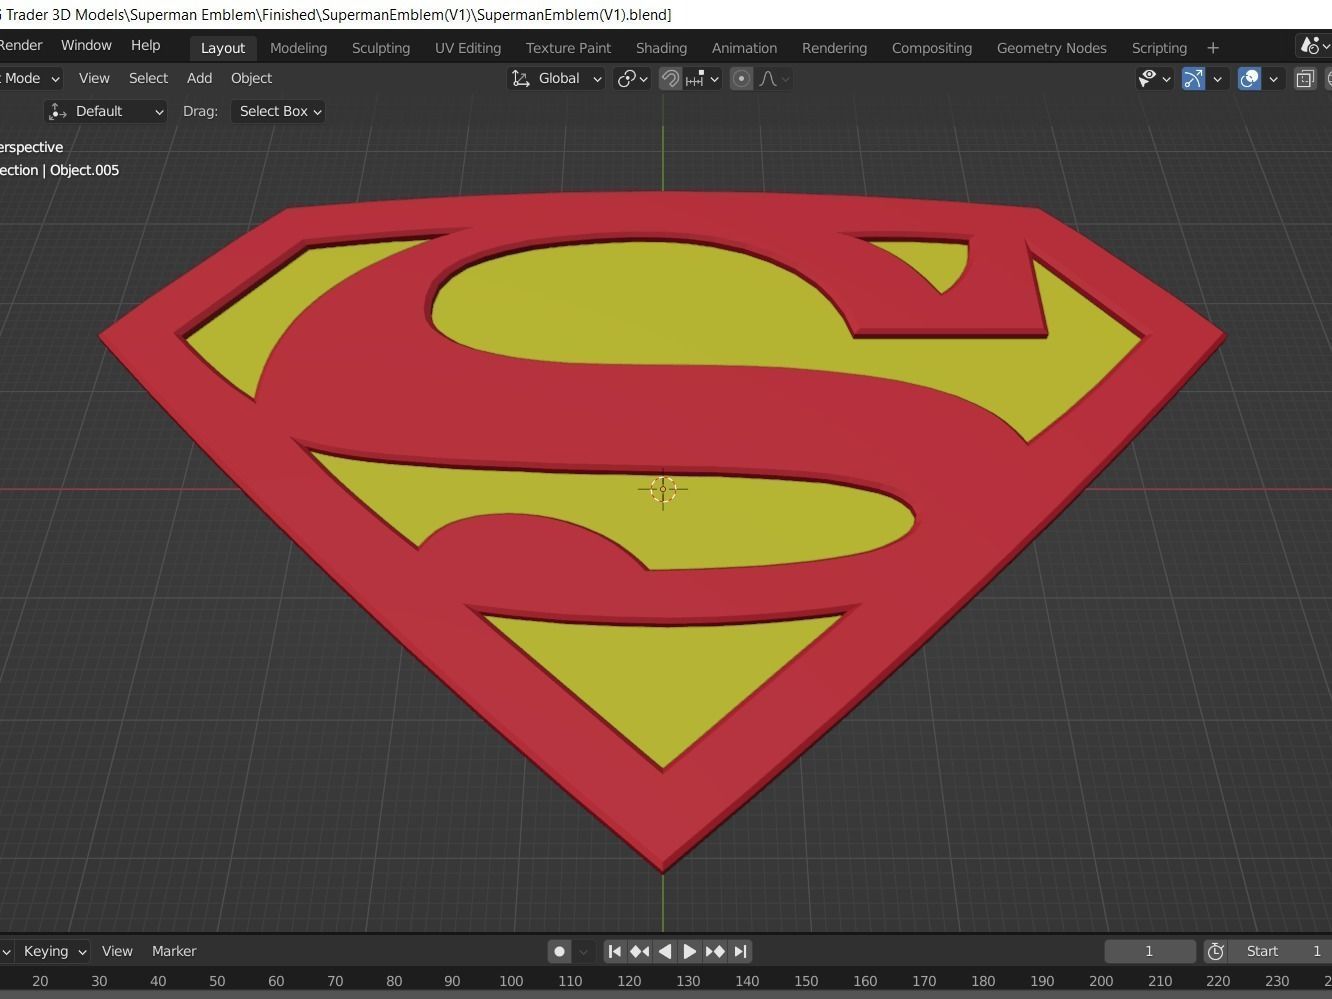Viewport: 1332px width, 999px height.
Task: Switch to the Rendering workspace tab
Action: coord(834,48)
